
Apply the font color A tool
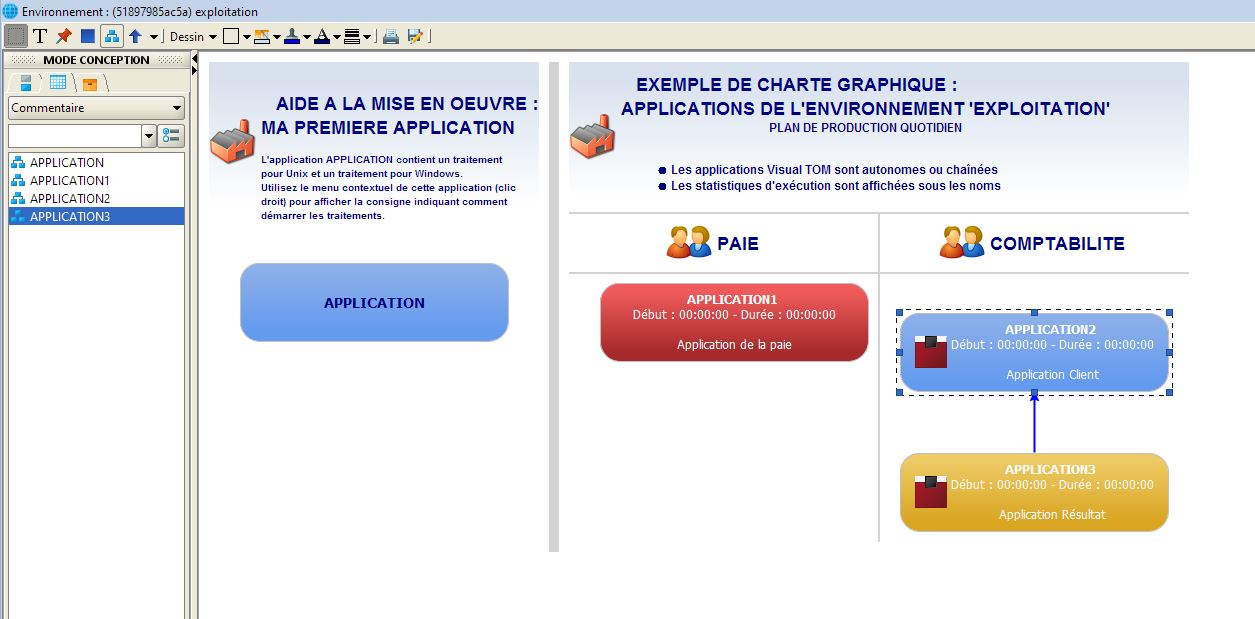coord(322,36)
